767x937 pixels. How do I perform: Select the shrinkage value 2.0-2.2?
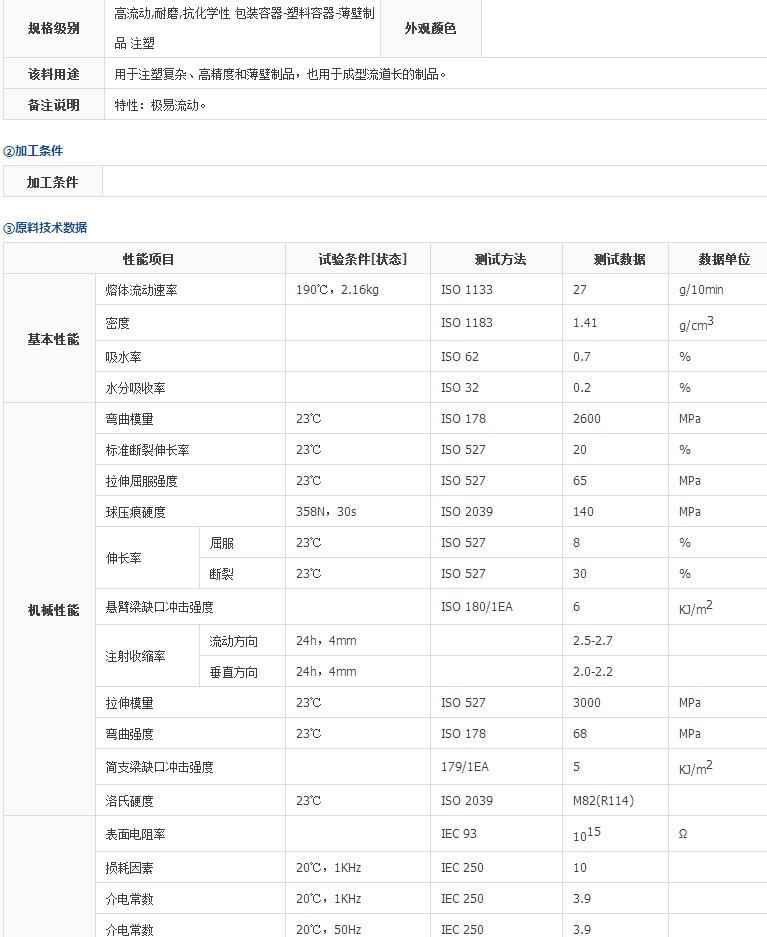pos(593,672)
